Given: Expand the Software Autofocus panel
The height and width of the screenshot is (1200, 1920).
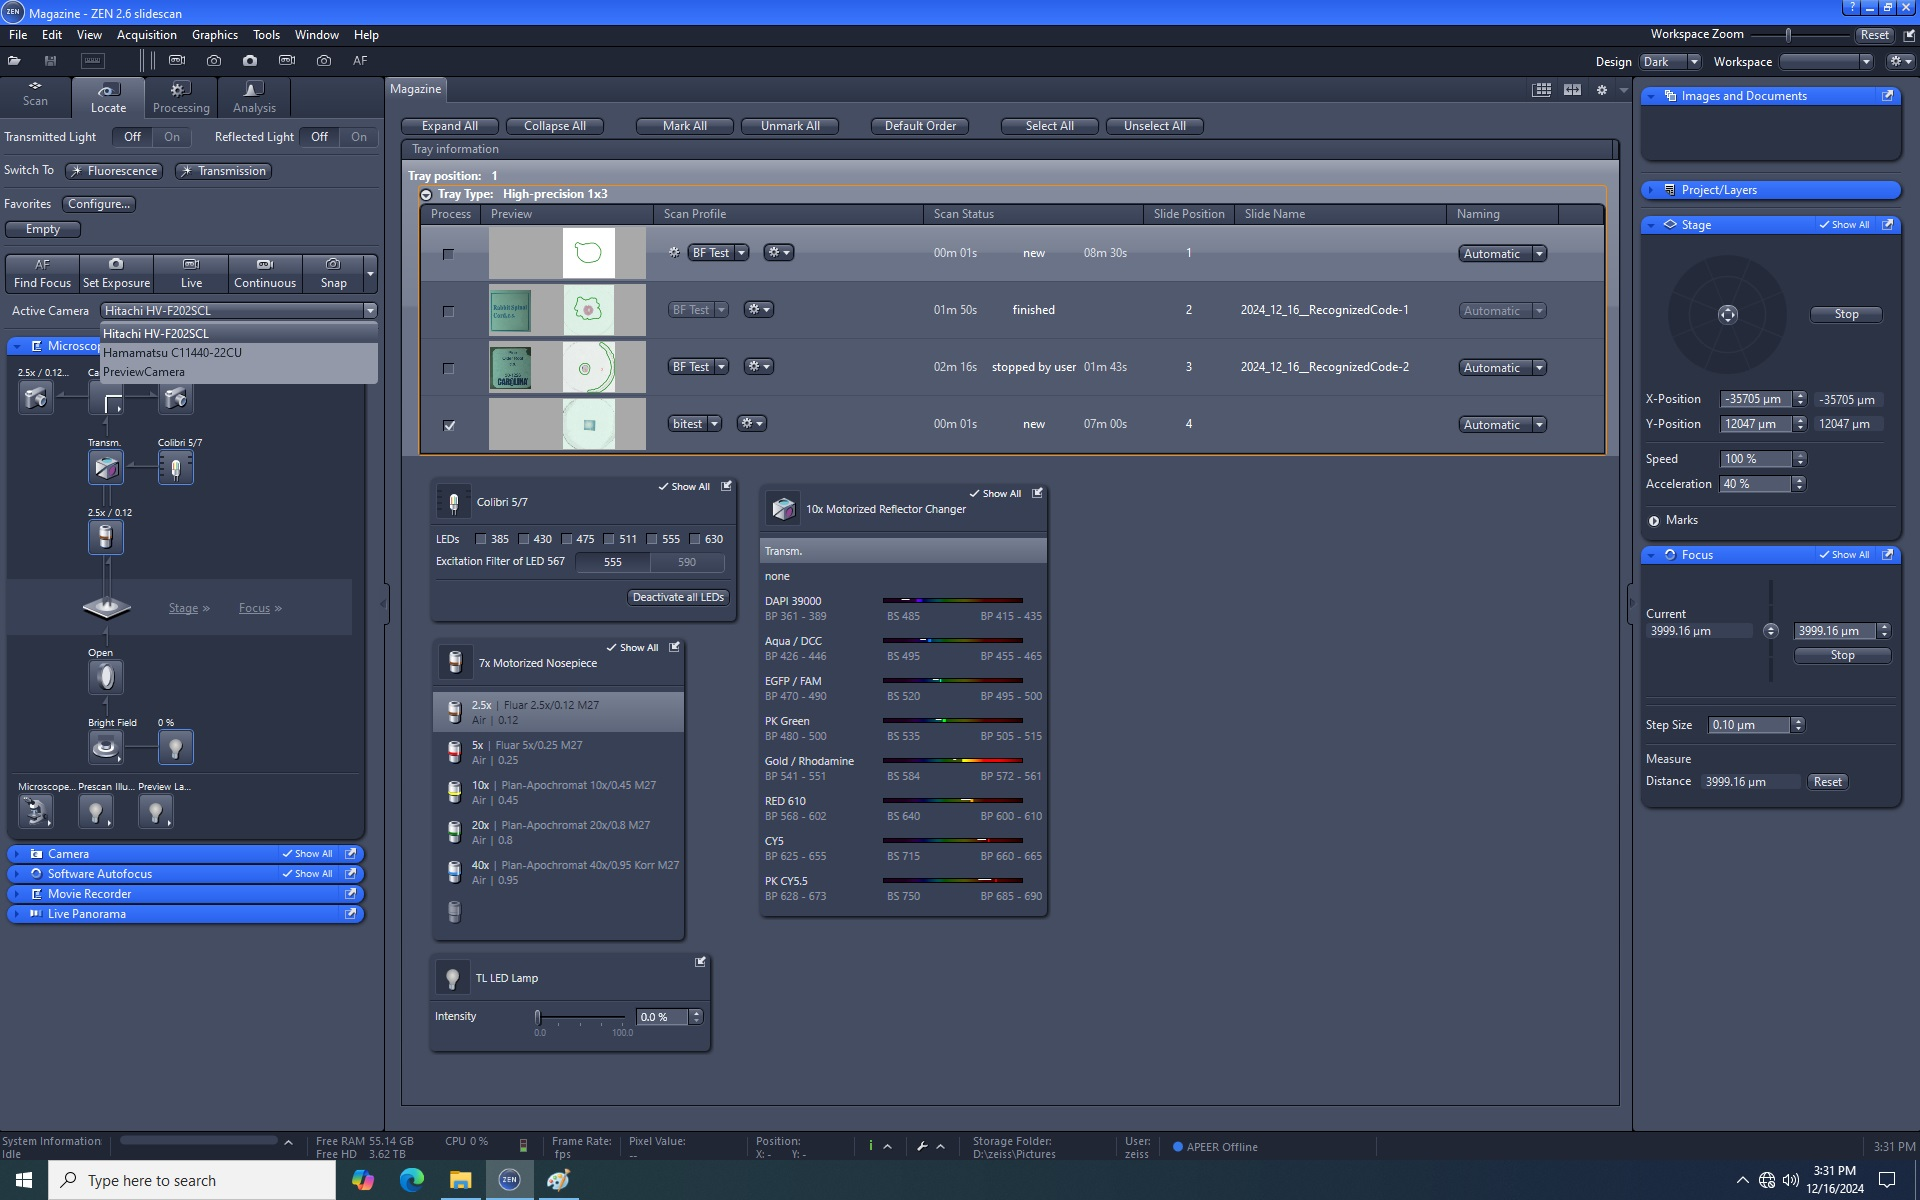Looking at the screenshot, I should [16, 874].
